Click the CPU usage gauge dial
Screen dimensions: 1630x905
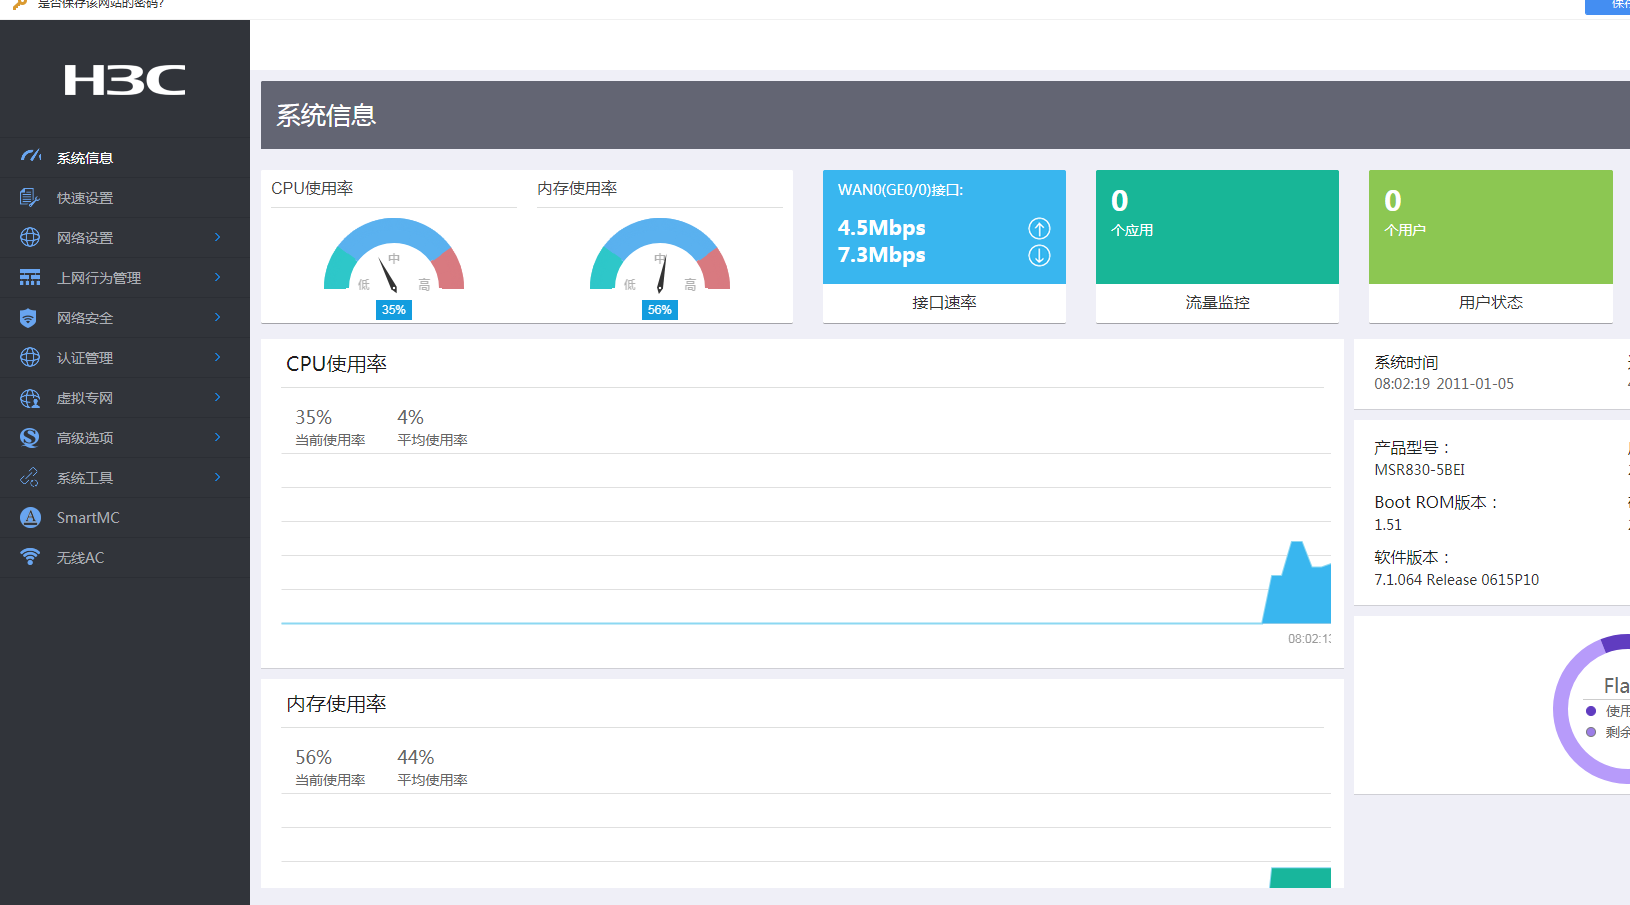[x=394, y=255]
